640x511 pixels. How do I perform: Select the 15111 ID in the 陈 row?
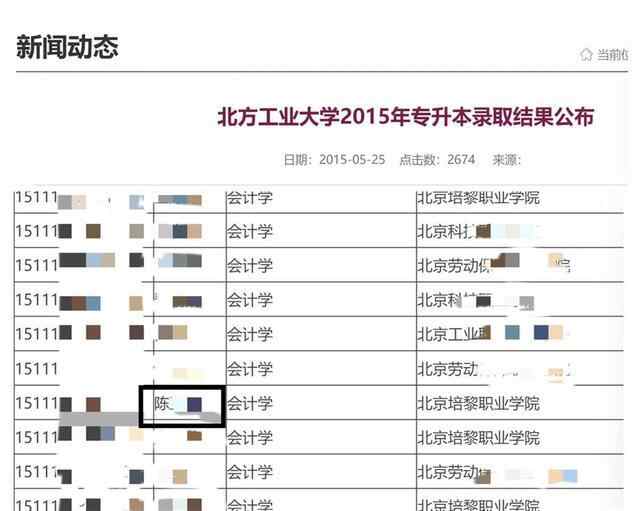coord(35,403)
